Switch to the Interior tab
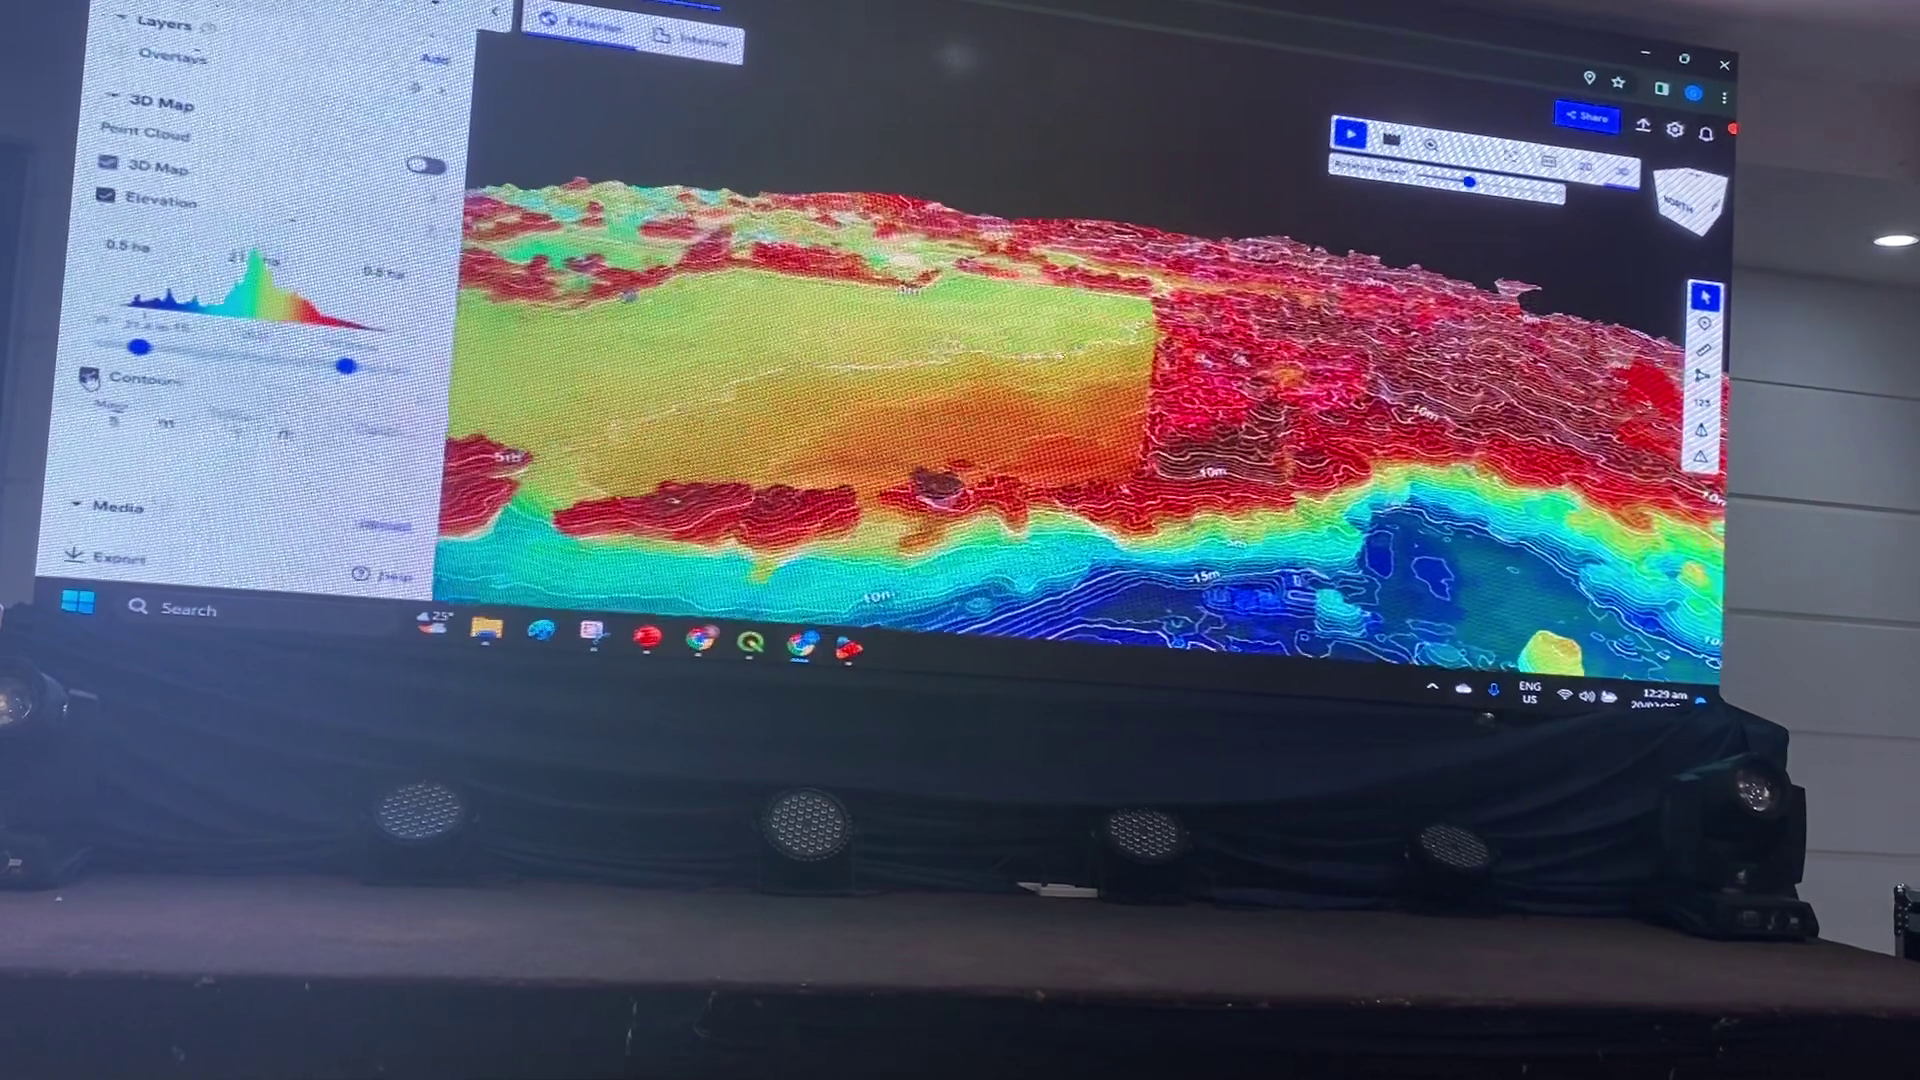This screenshot has height=1080, width=1920. (691, 39)
